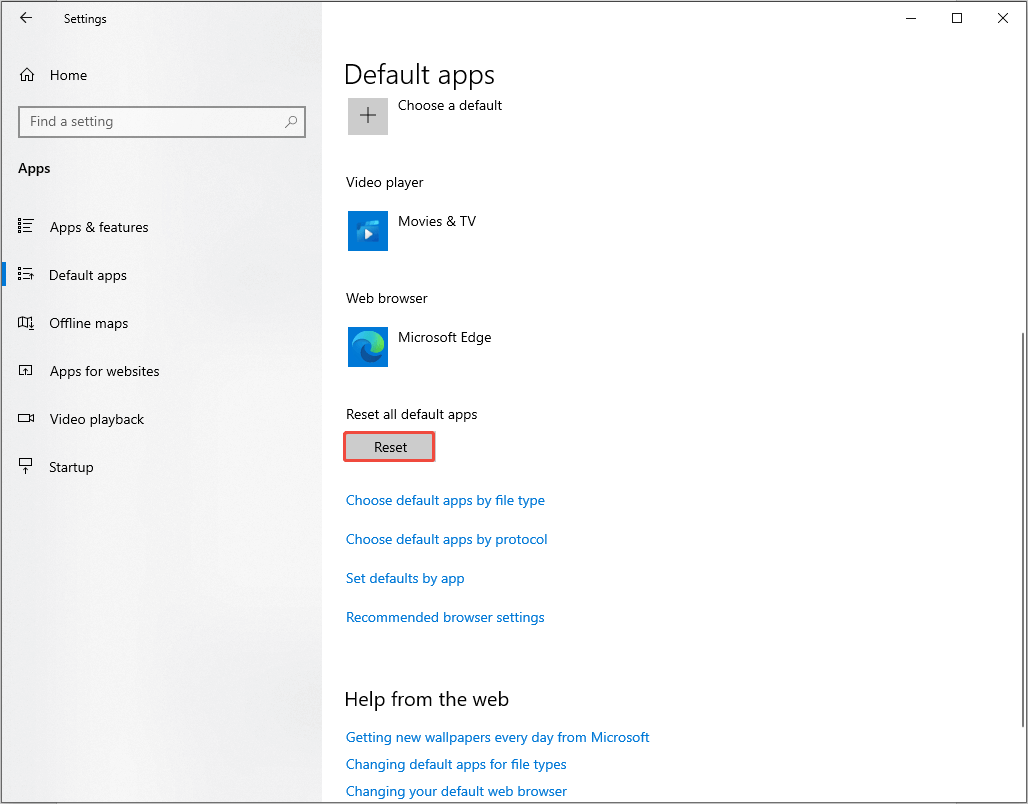Click the Find a setting search box
The width and height of the screenshot is (1028, 804).
click(x=150, y=122)
